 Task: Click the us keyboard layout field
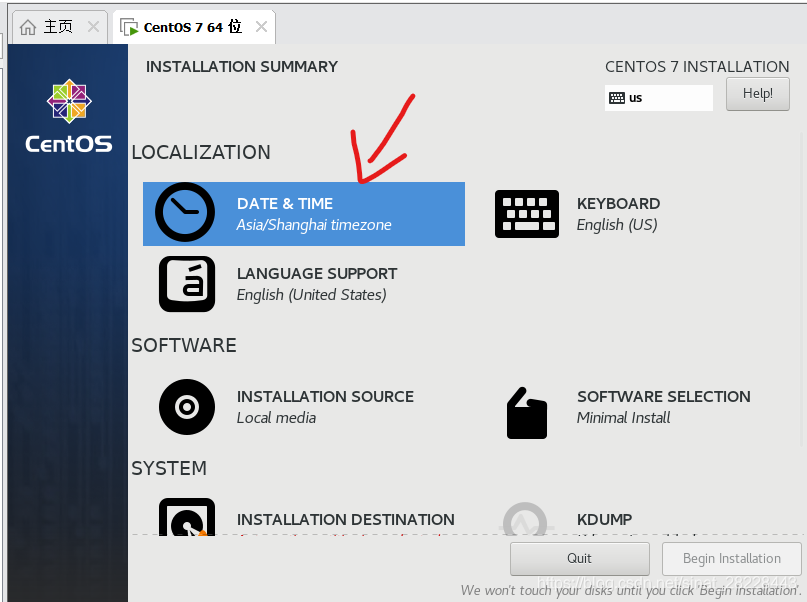point(659,98)
